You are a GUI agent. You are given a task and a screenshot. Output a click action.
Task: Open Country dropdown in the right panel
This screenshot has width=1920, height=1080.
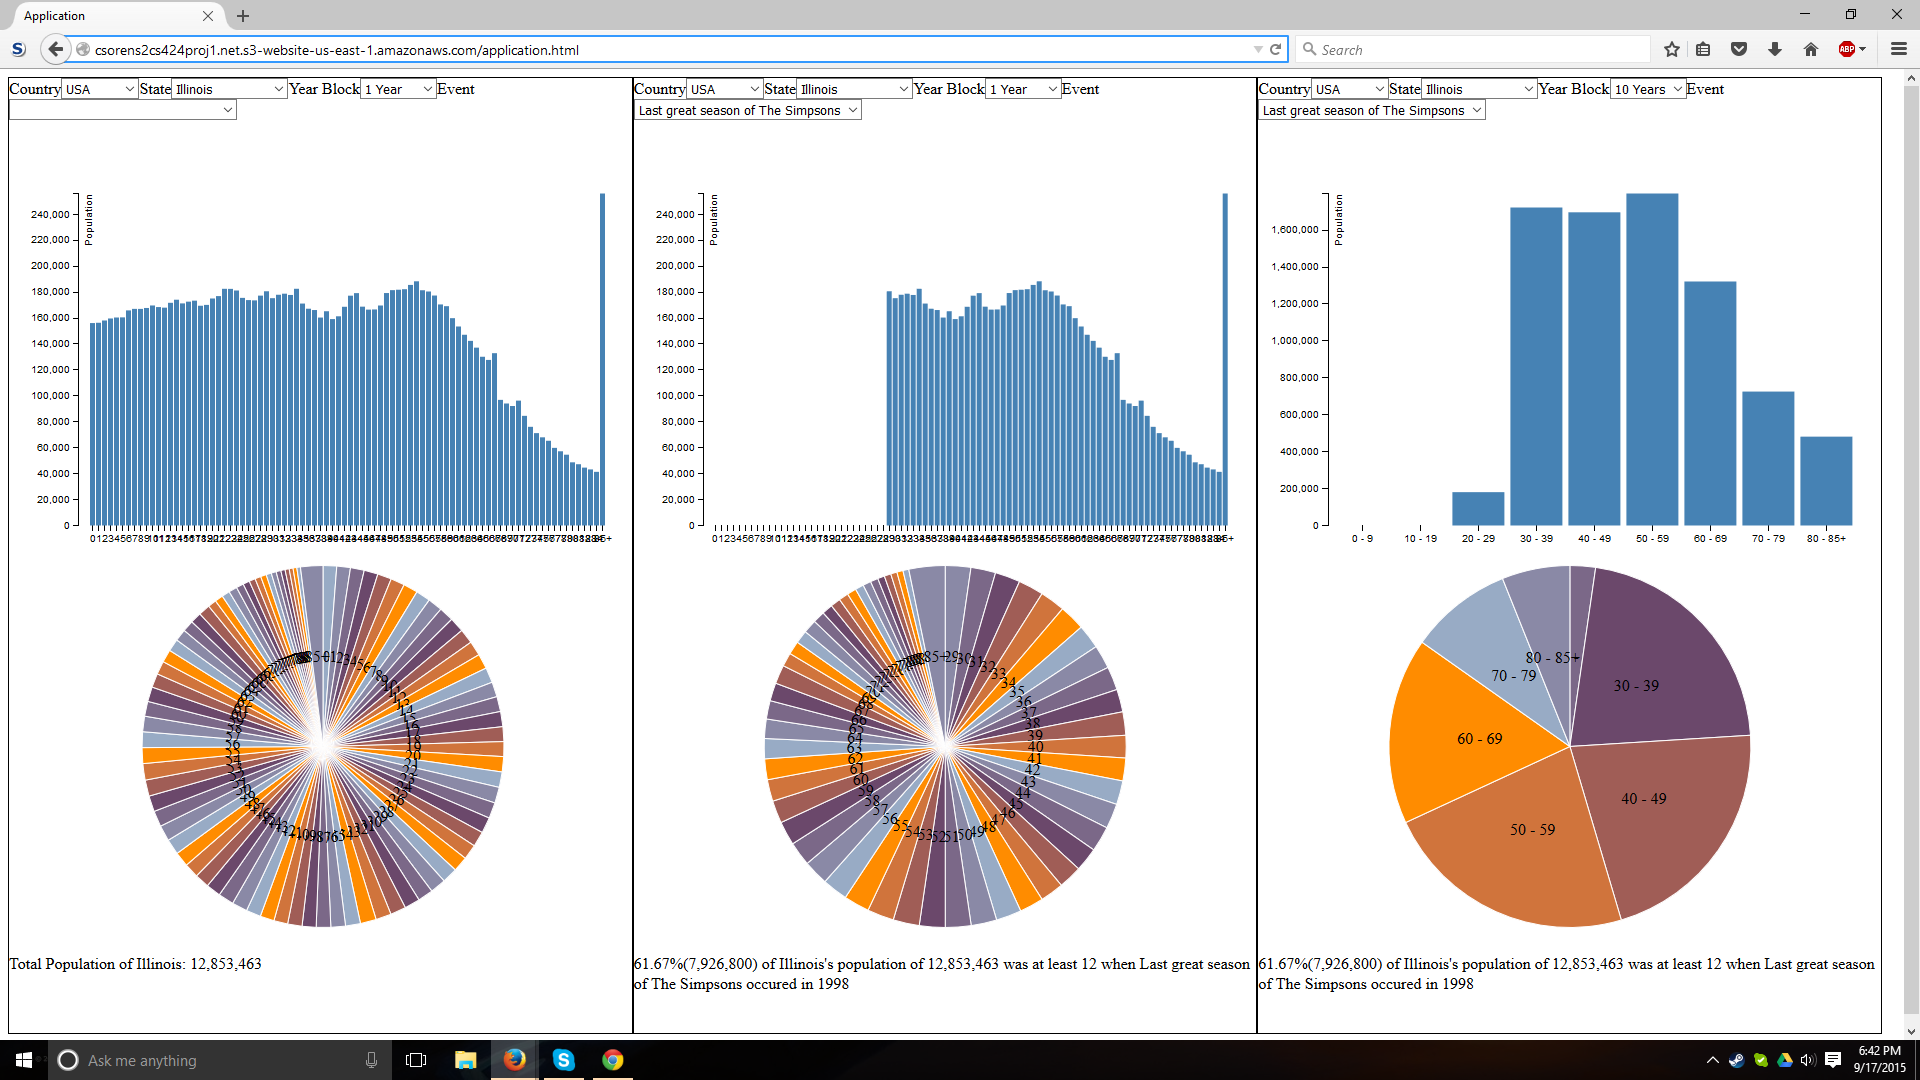(x=1349, y=89)
